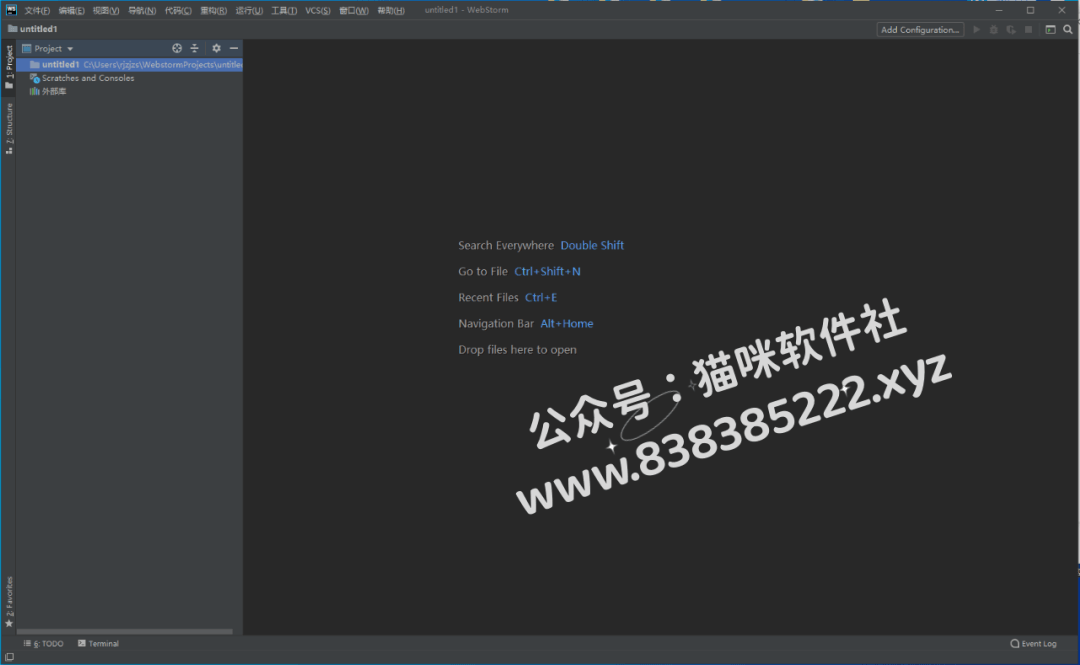The image size is (1080, 665).
Task: Open the Event Log
Action: pyautogui.click(x=1033, y=644)
